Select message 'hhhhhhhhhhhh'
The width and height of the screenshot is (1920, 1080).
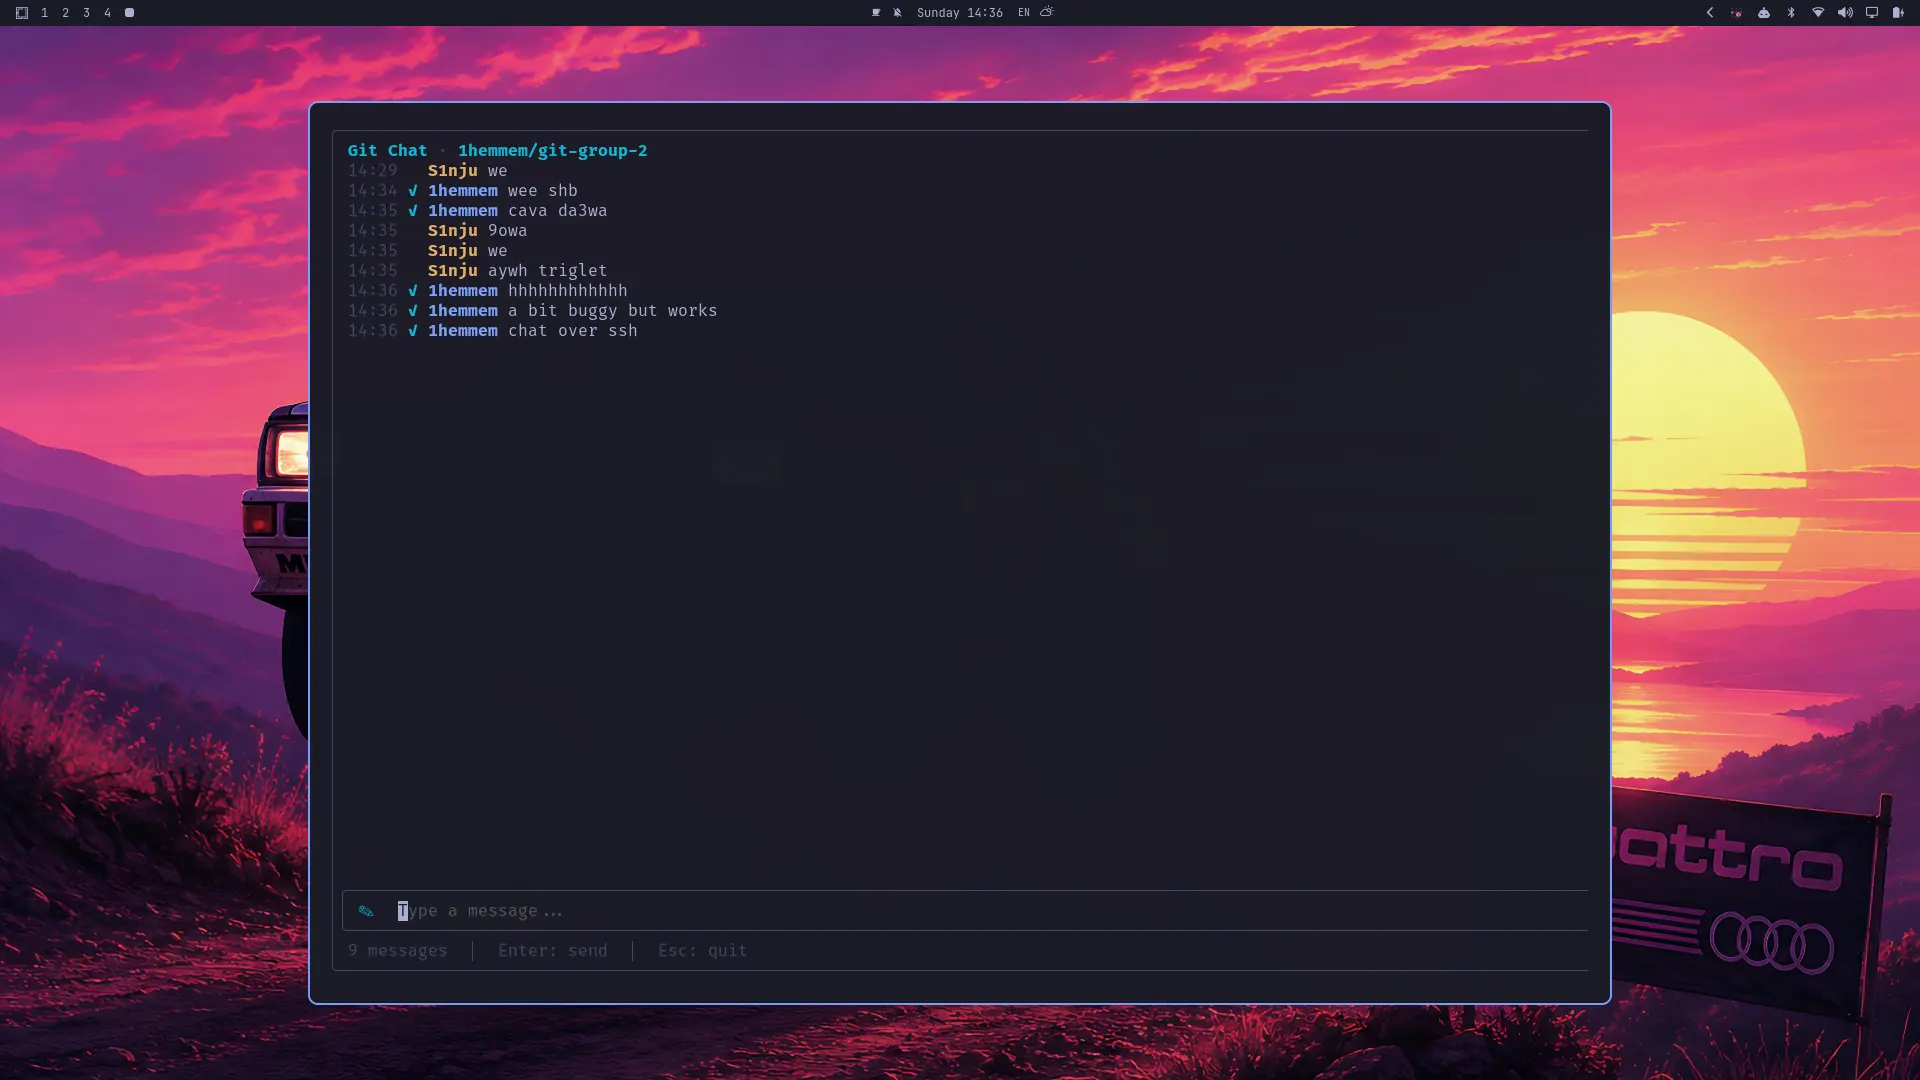tap(567, 291)
